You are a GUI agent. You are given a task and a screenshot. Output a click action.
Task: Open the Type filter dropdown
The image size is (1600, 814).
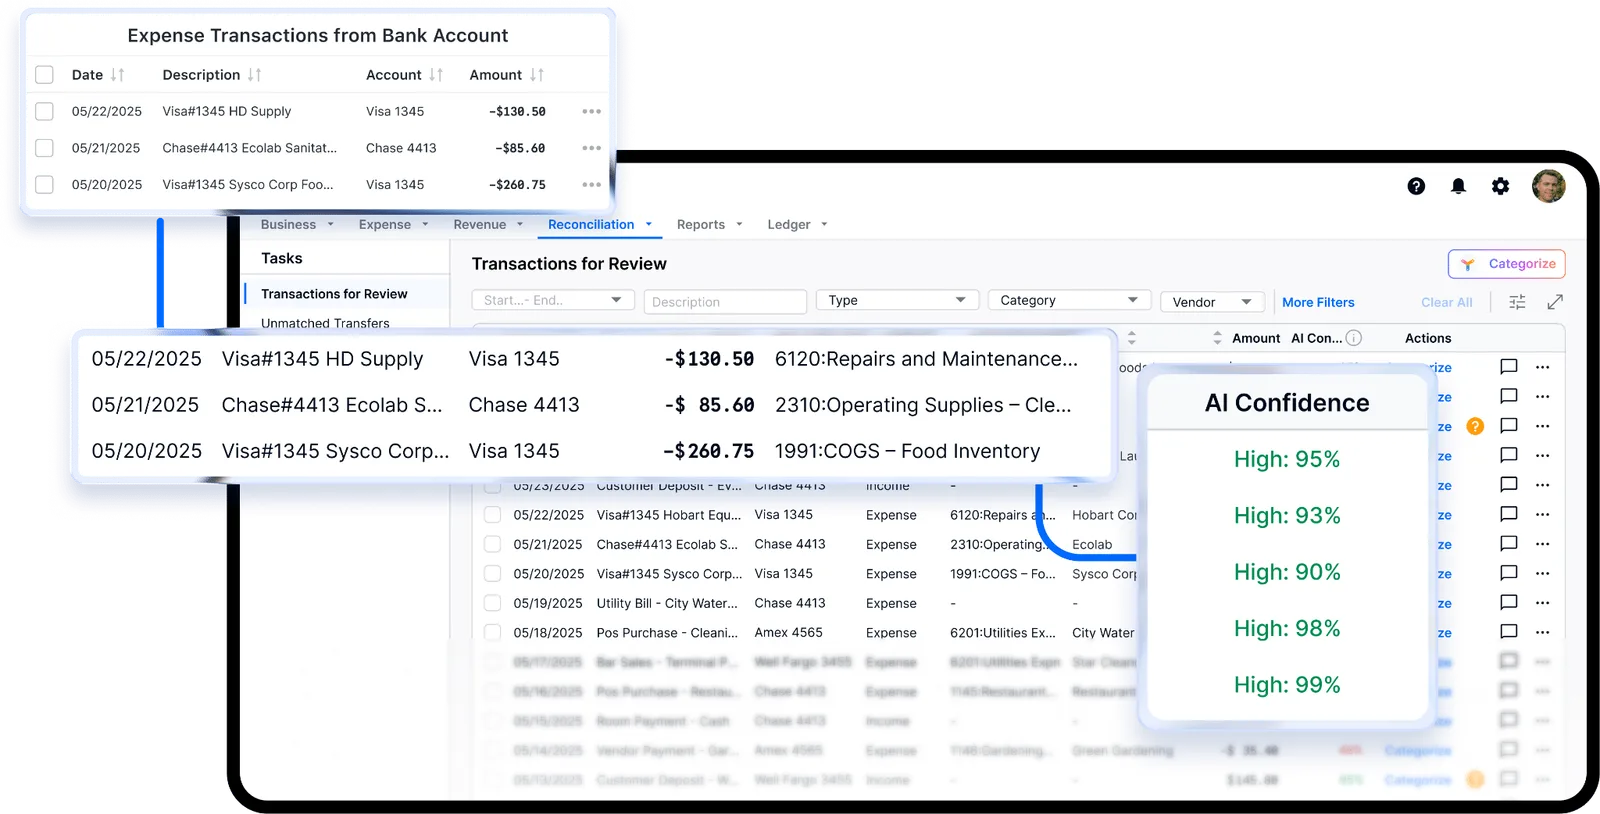[897, 301]
